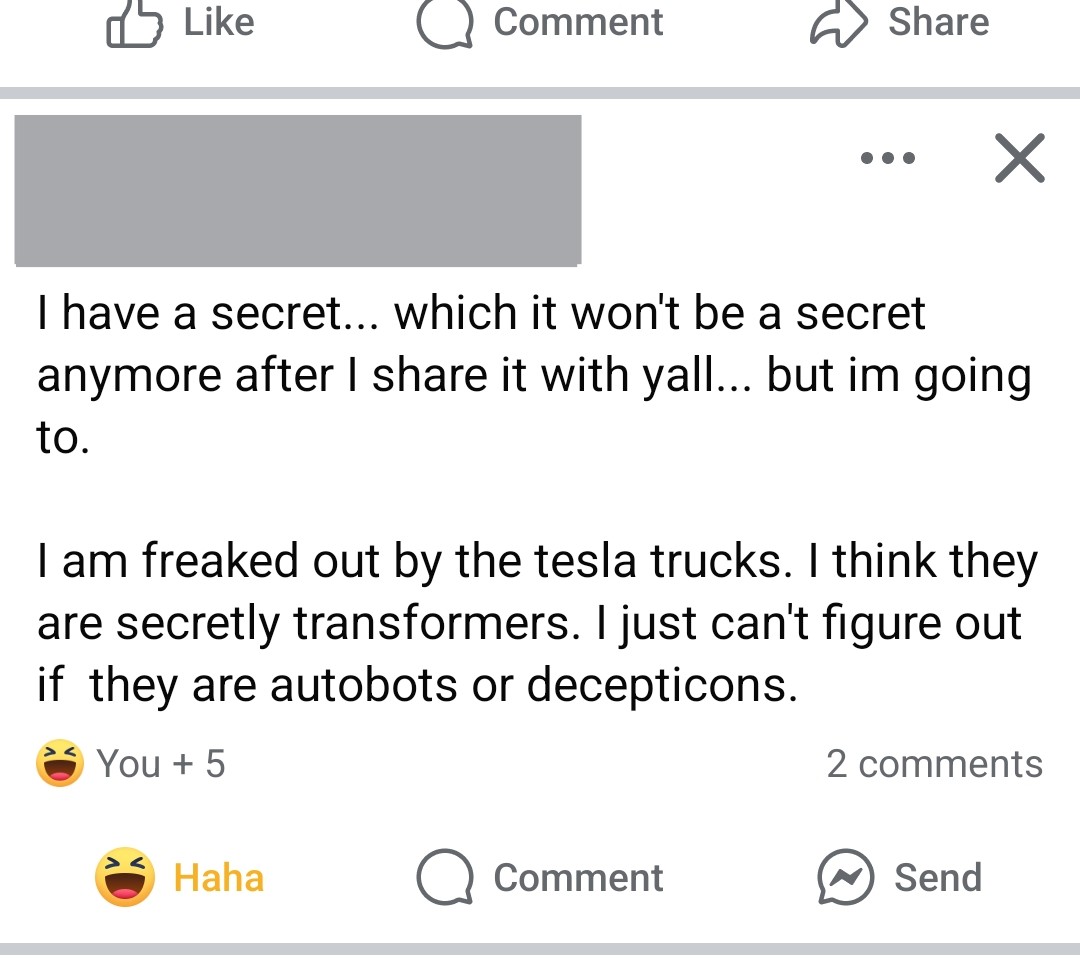This screenshot has width=1080, height=973.
Task: Tap the comment bubble icon beside Haha
Action: tap(444, 878)
